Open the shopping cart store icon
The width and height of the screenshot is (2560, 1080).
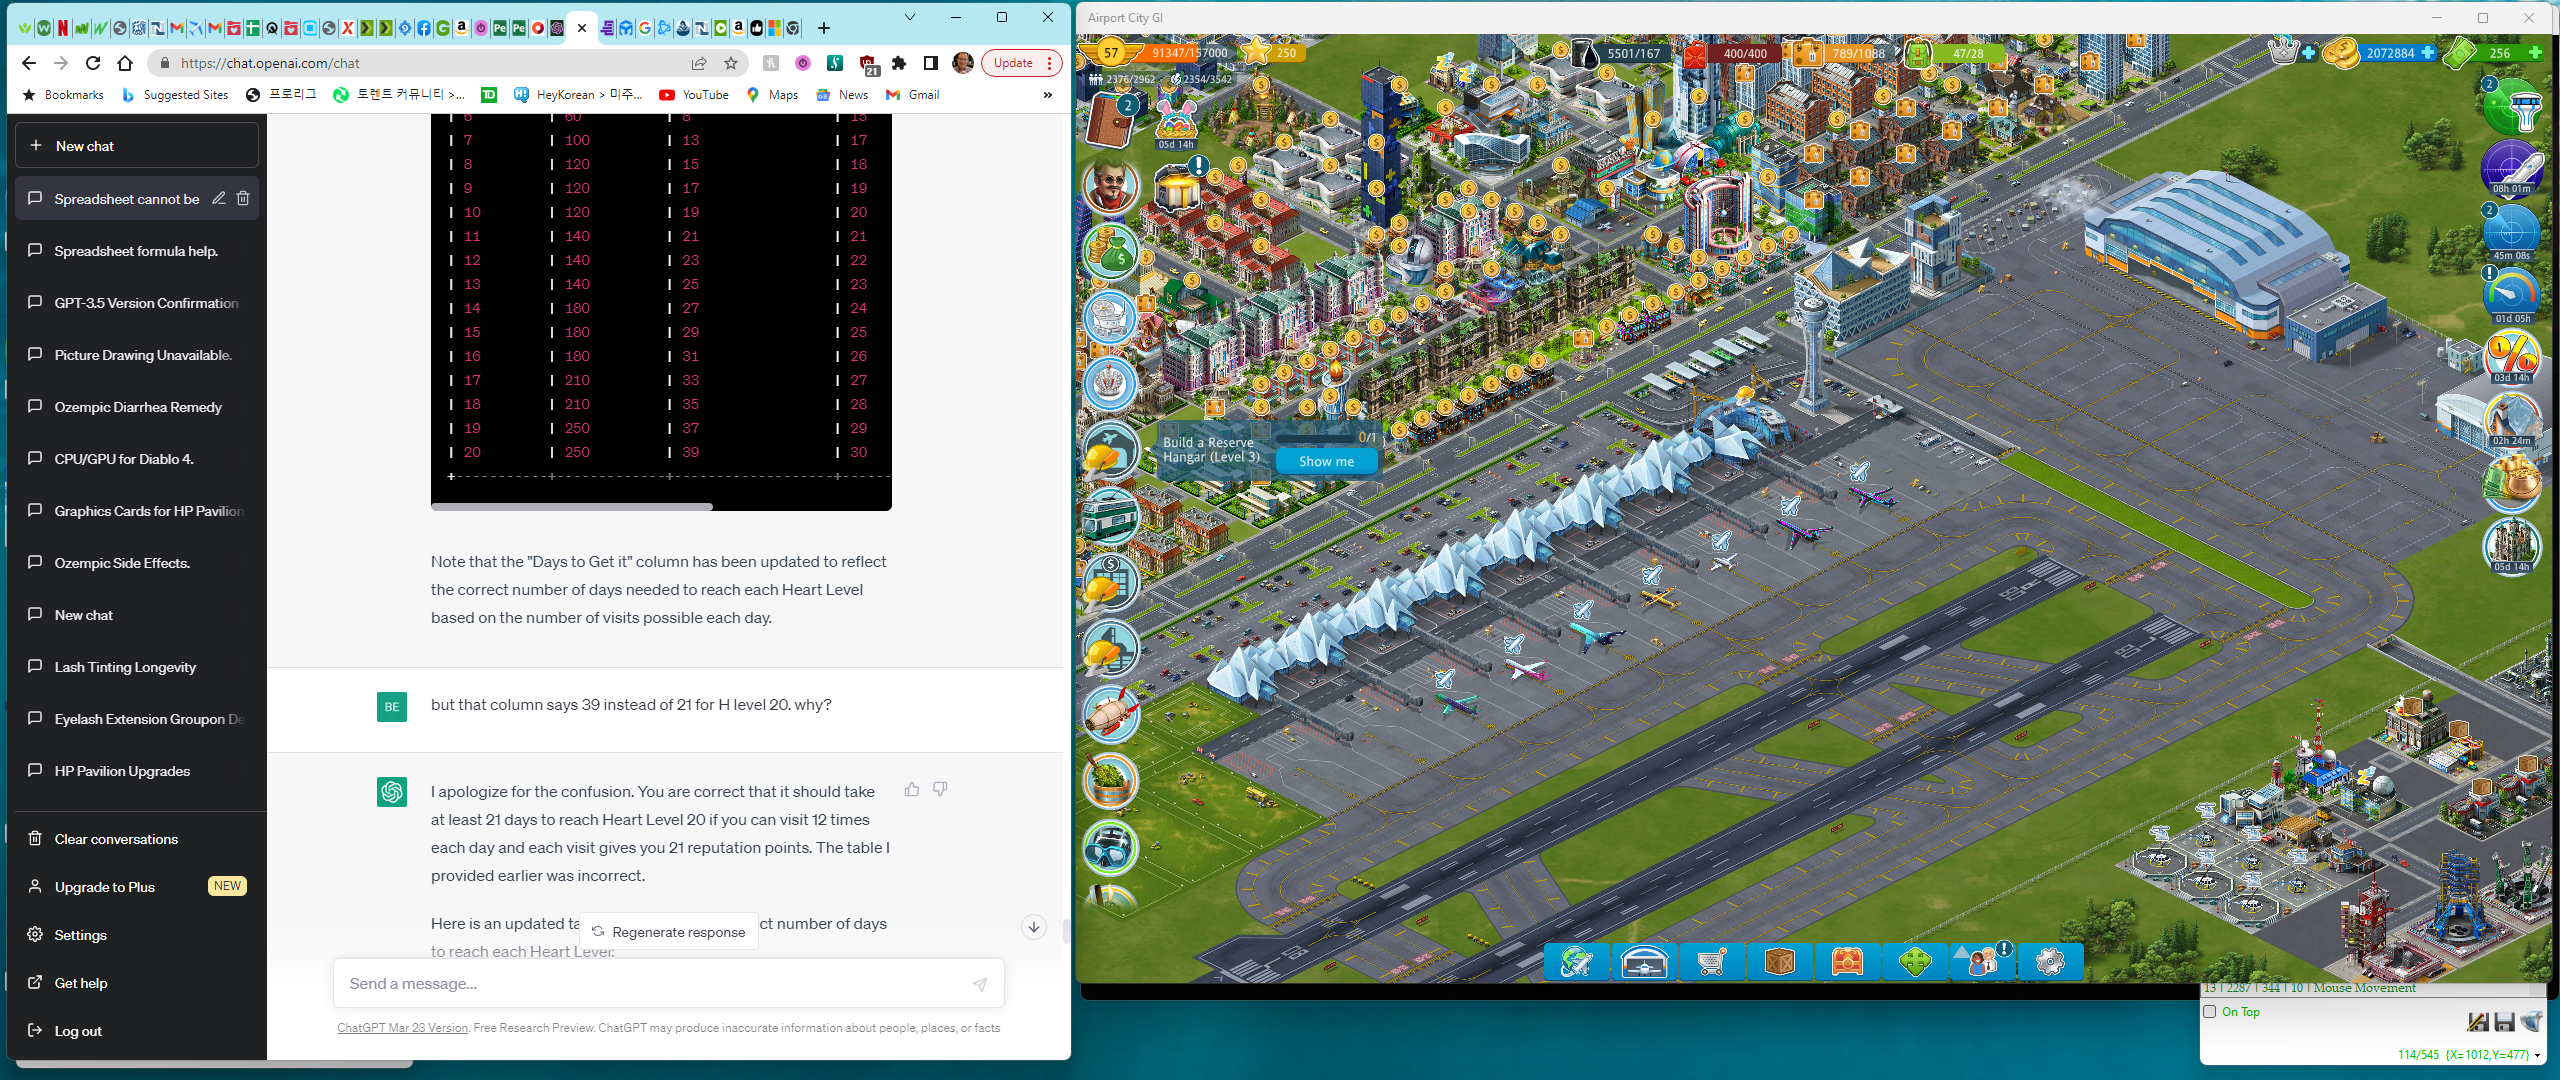(x=1712, y=962)
